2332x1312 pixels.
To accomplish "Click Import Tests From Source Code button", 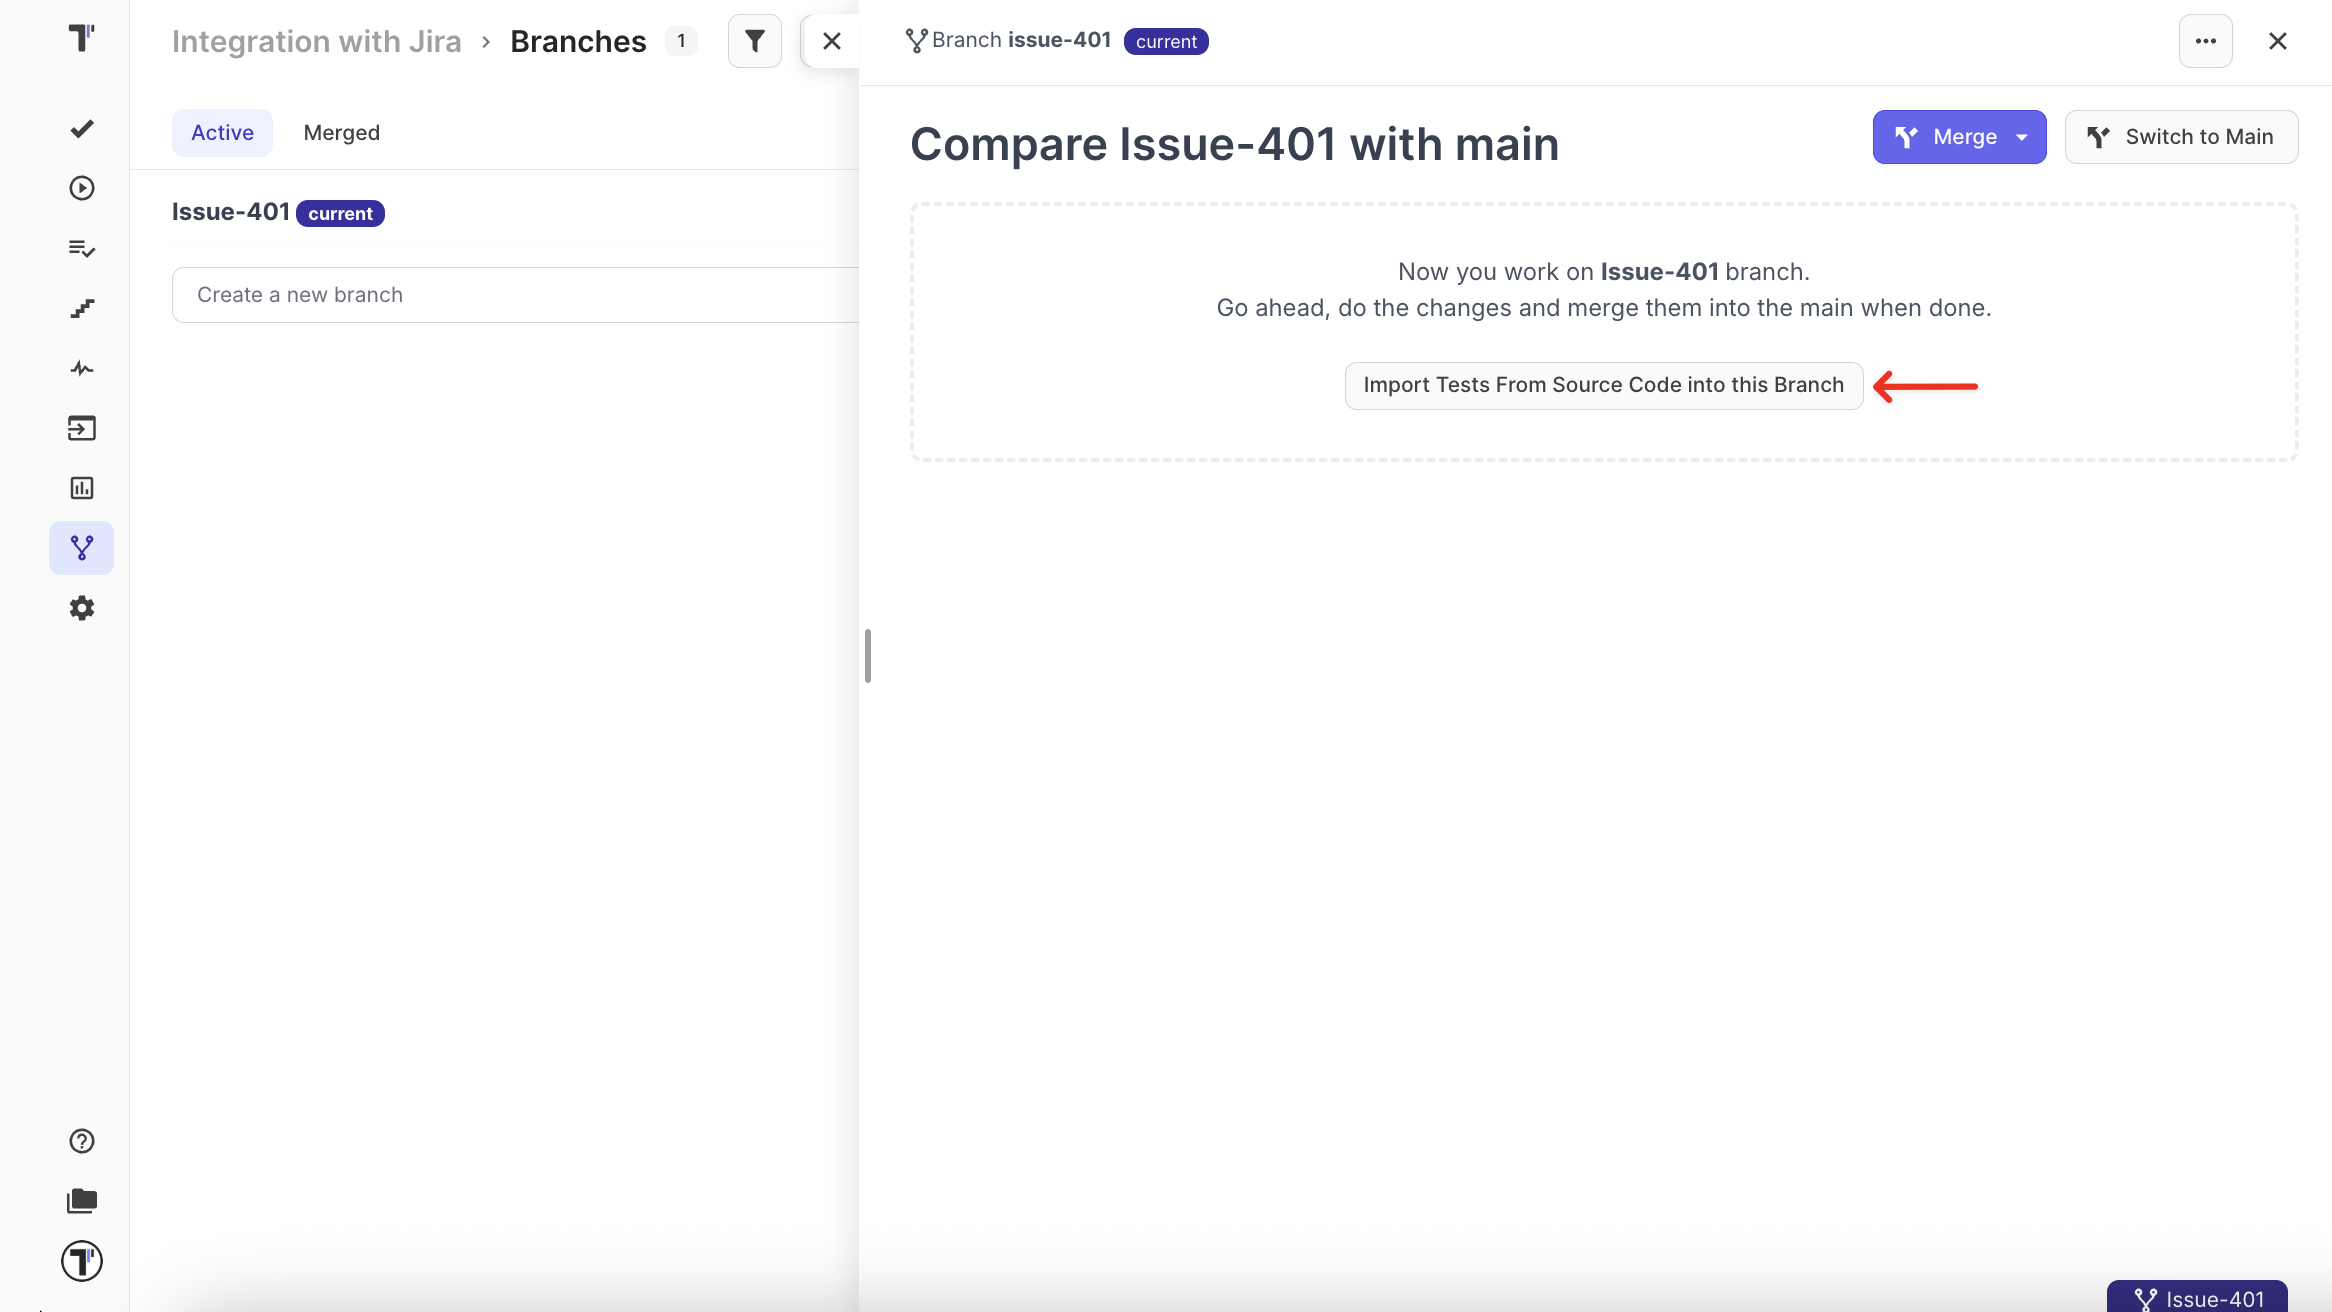I will [x=1603, y=385].
